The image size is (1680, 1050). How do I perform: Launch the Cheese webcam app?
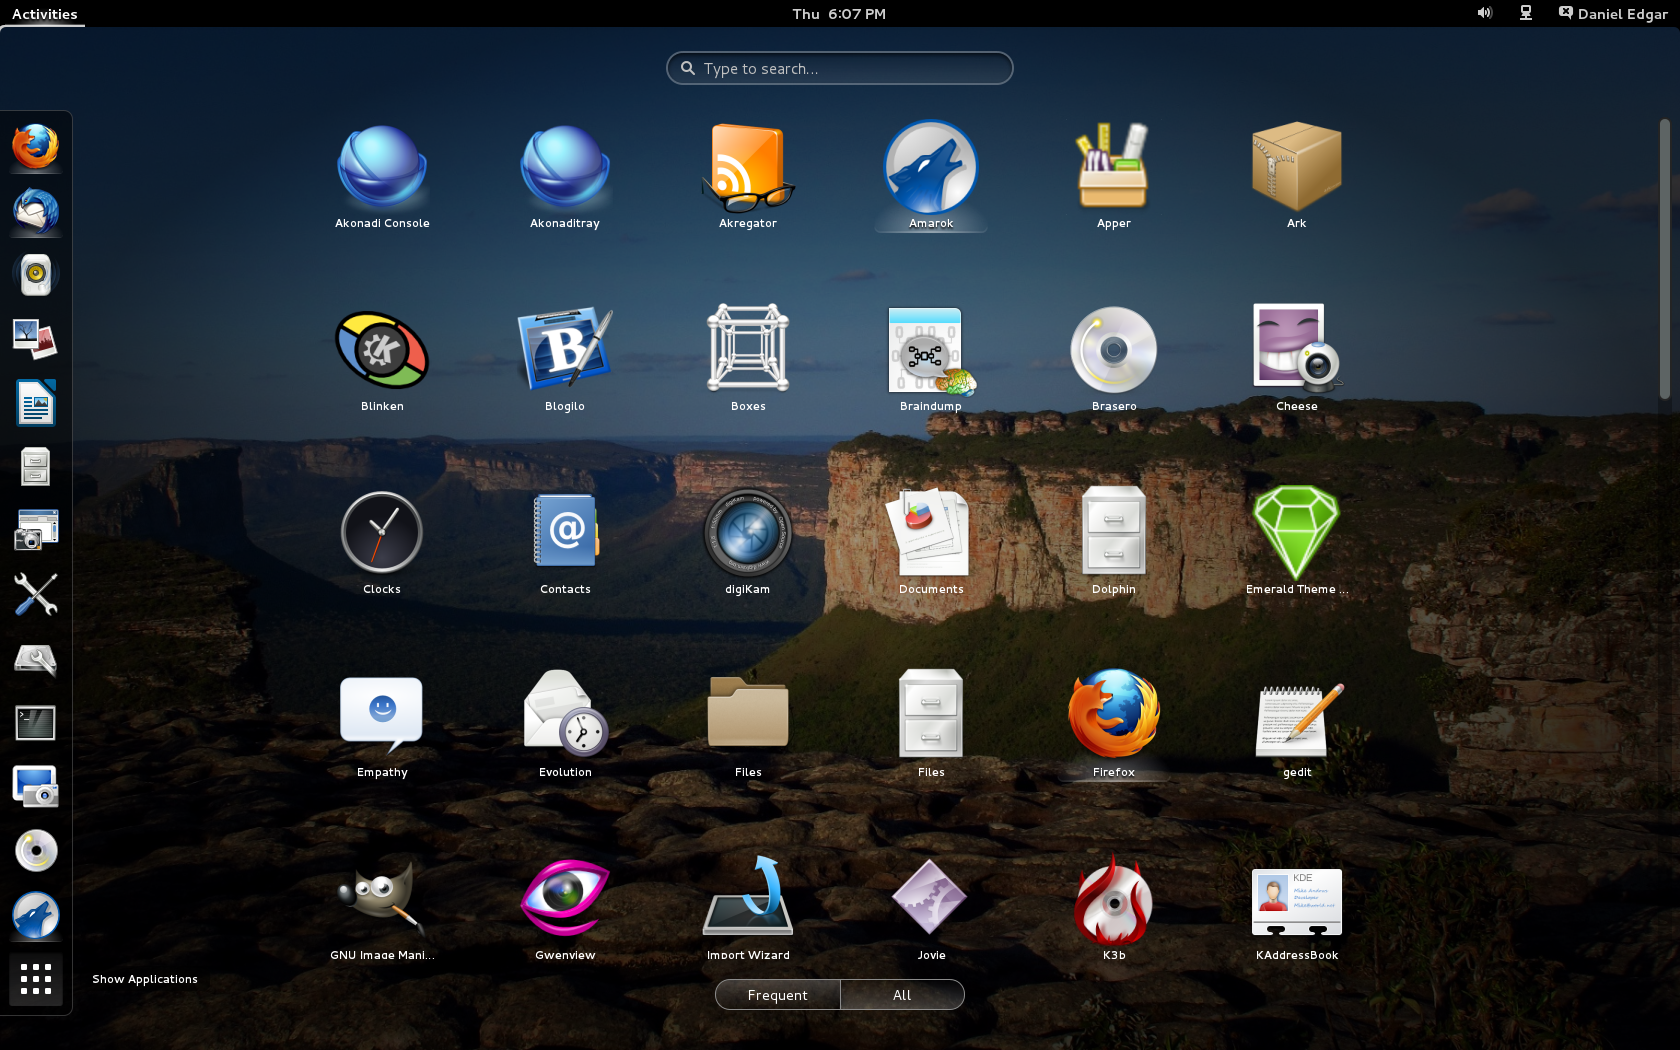(x=1297, y=359)
